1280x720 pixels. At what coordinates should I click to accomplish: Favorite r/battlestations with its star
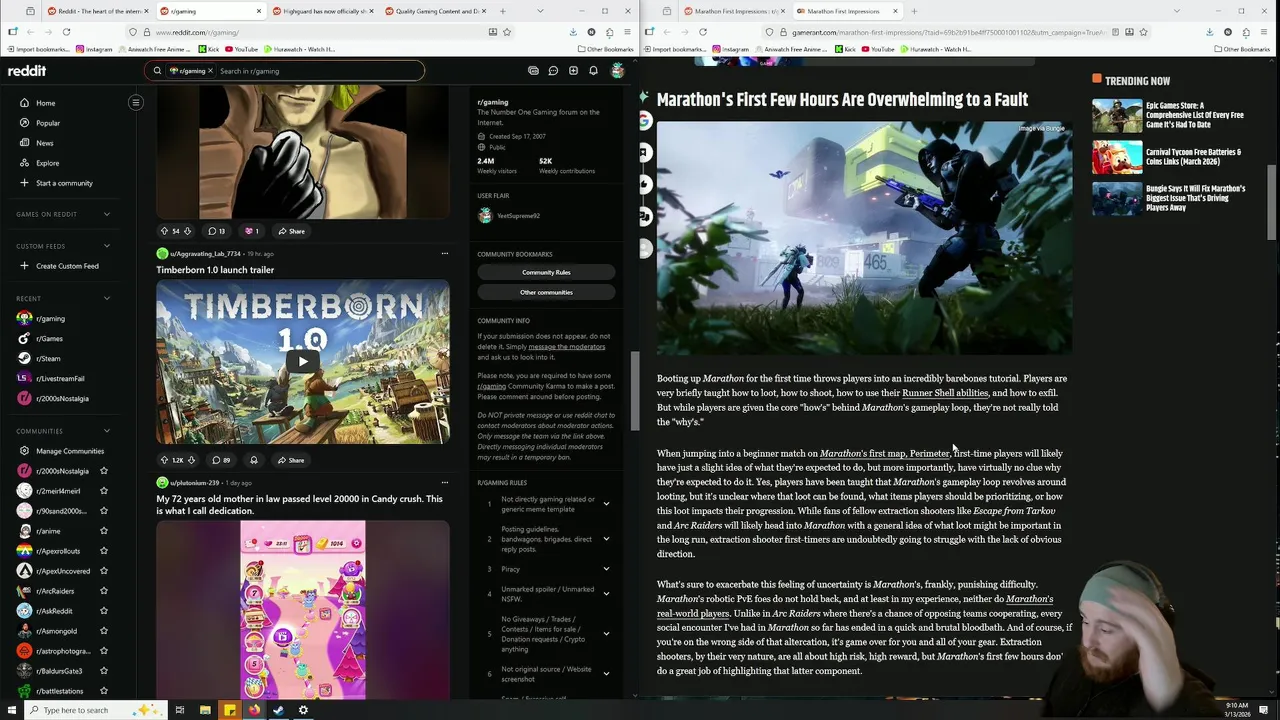coord(104,691)
